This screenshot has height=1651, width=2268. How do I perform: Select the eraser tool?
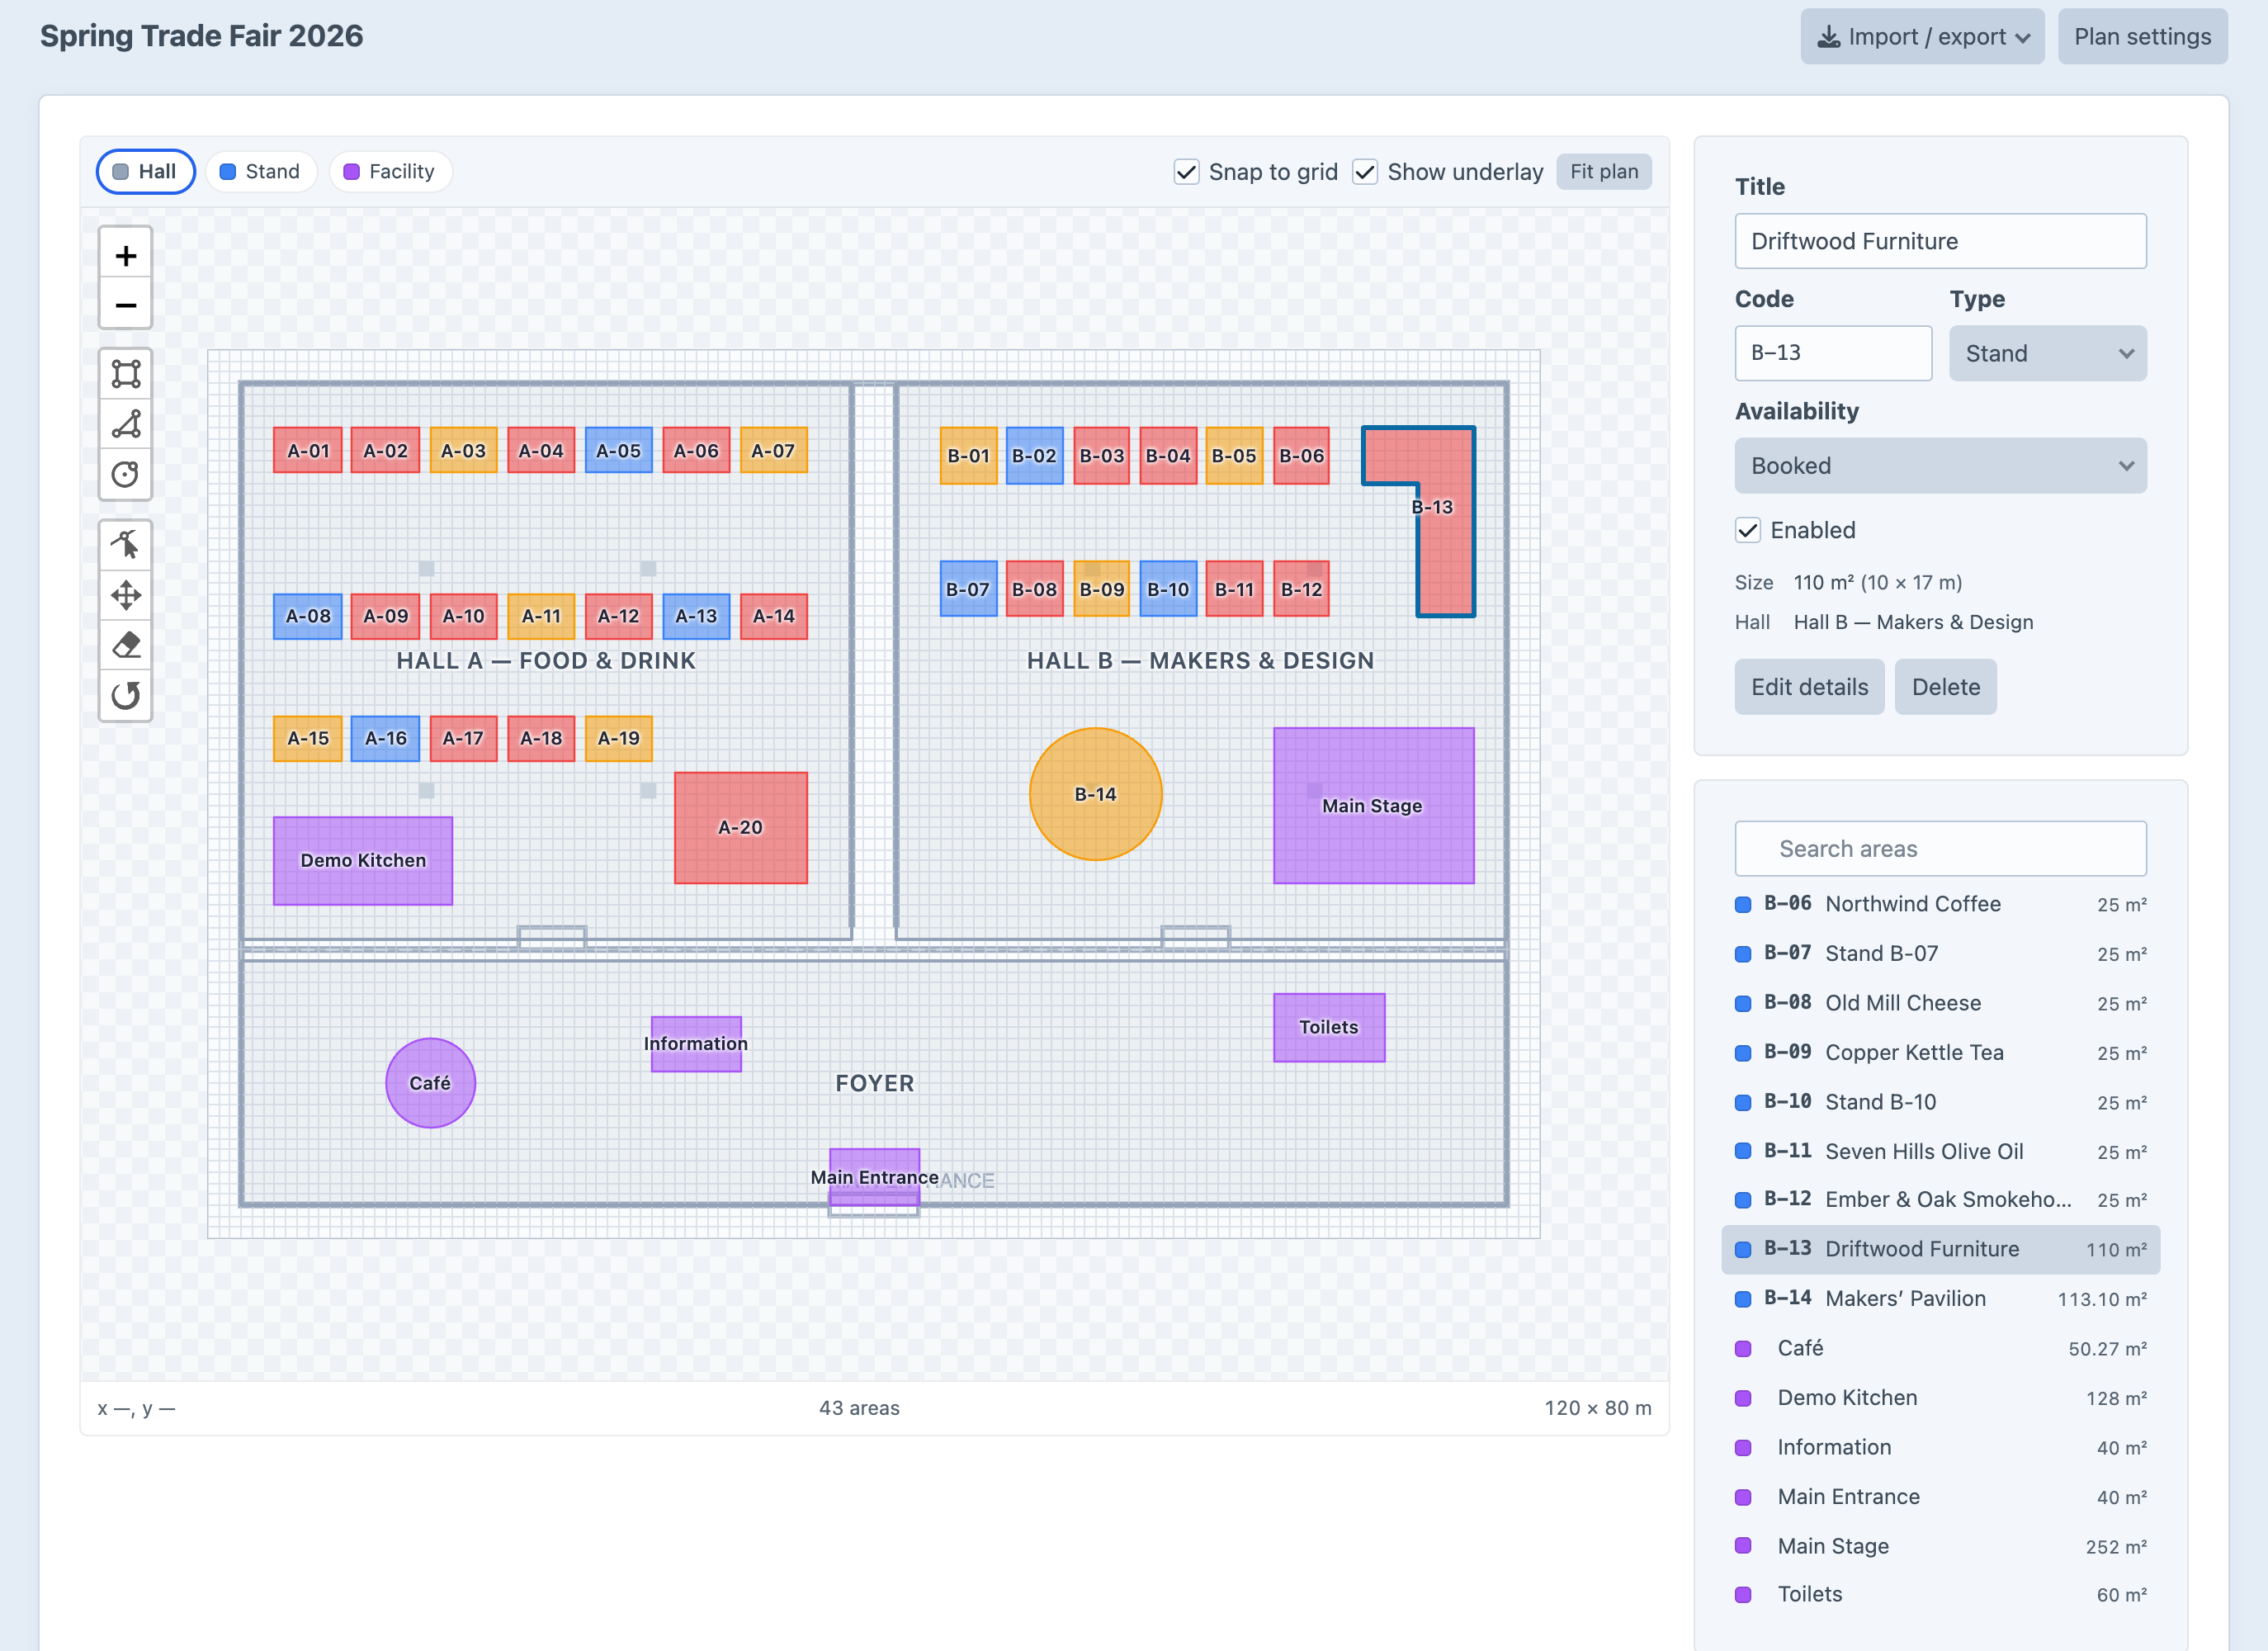(x=125, y=645)
